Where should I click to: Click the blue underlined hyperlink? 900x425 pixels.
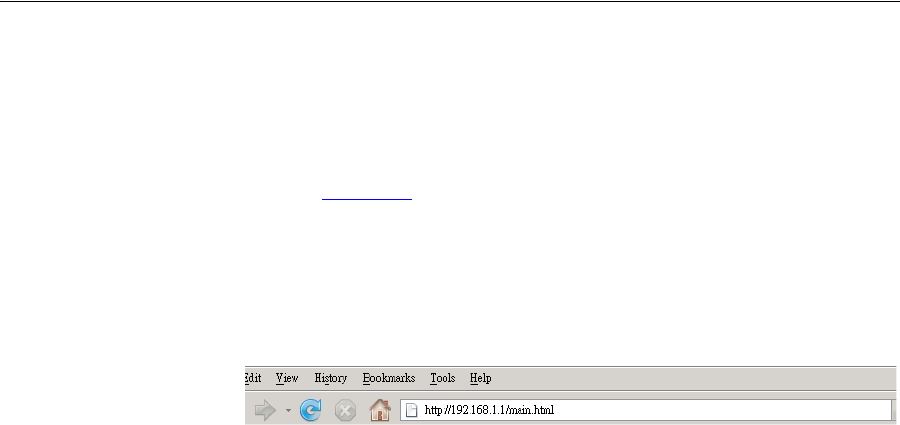[x=367, y=196]
